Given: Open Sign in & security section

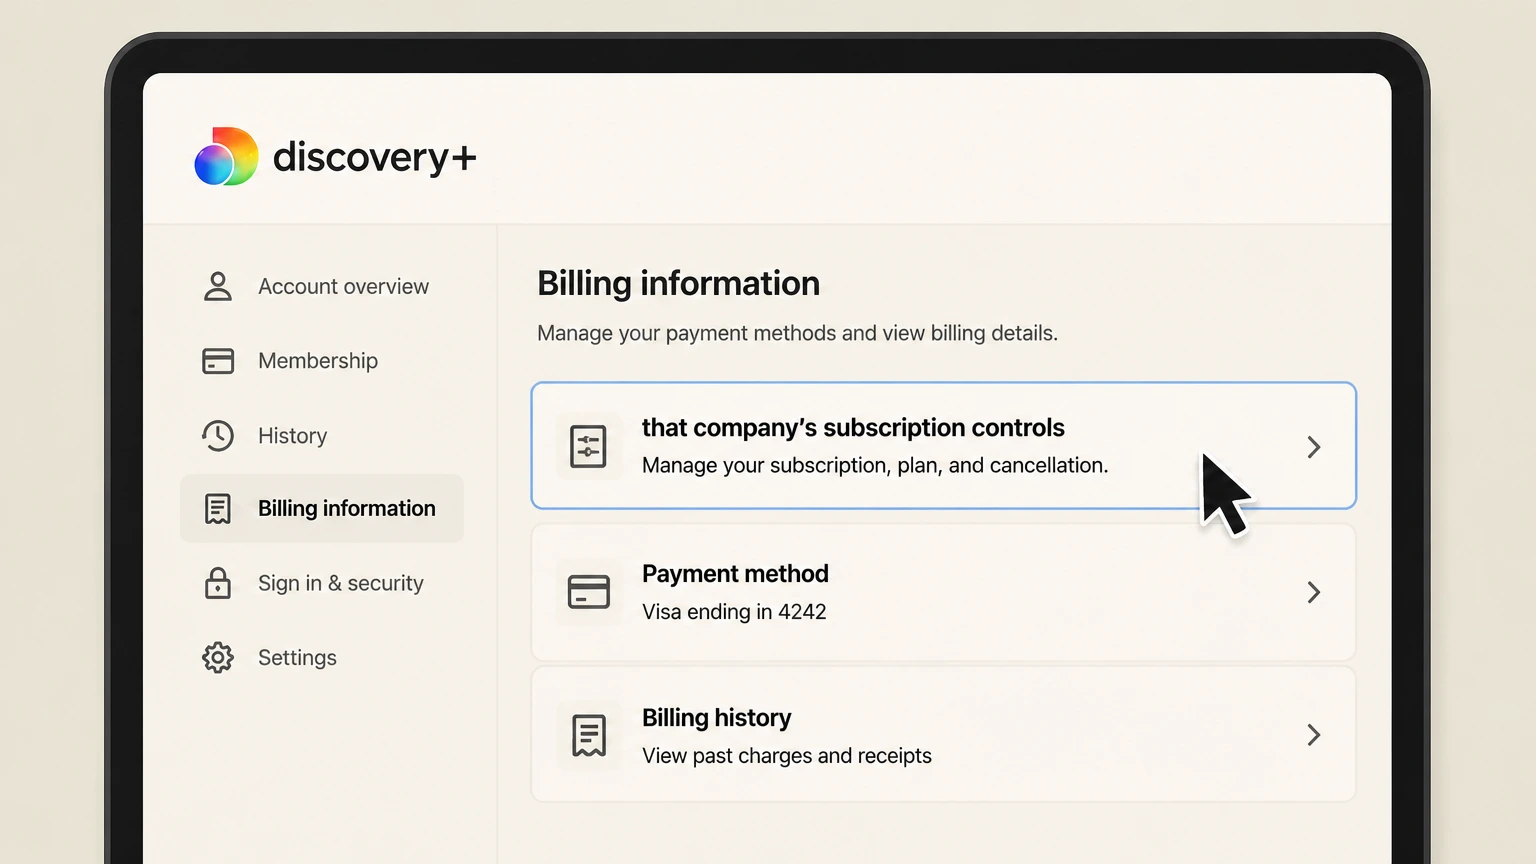Looking at the screenshot, I should click(322, 583).
